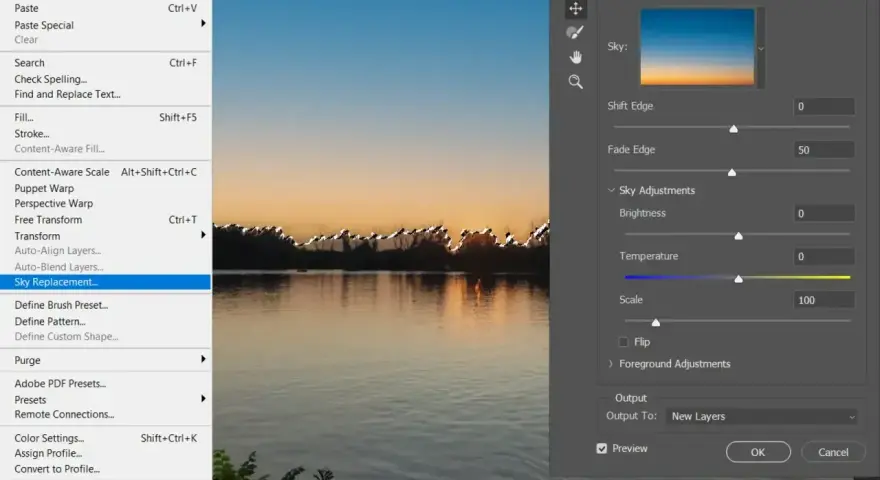Image resolution: width=880 pixels, height=480 pixels.
Task: Click the Temperature value field
Action: coord(823,257)
